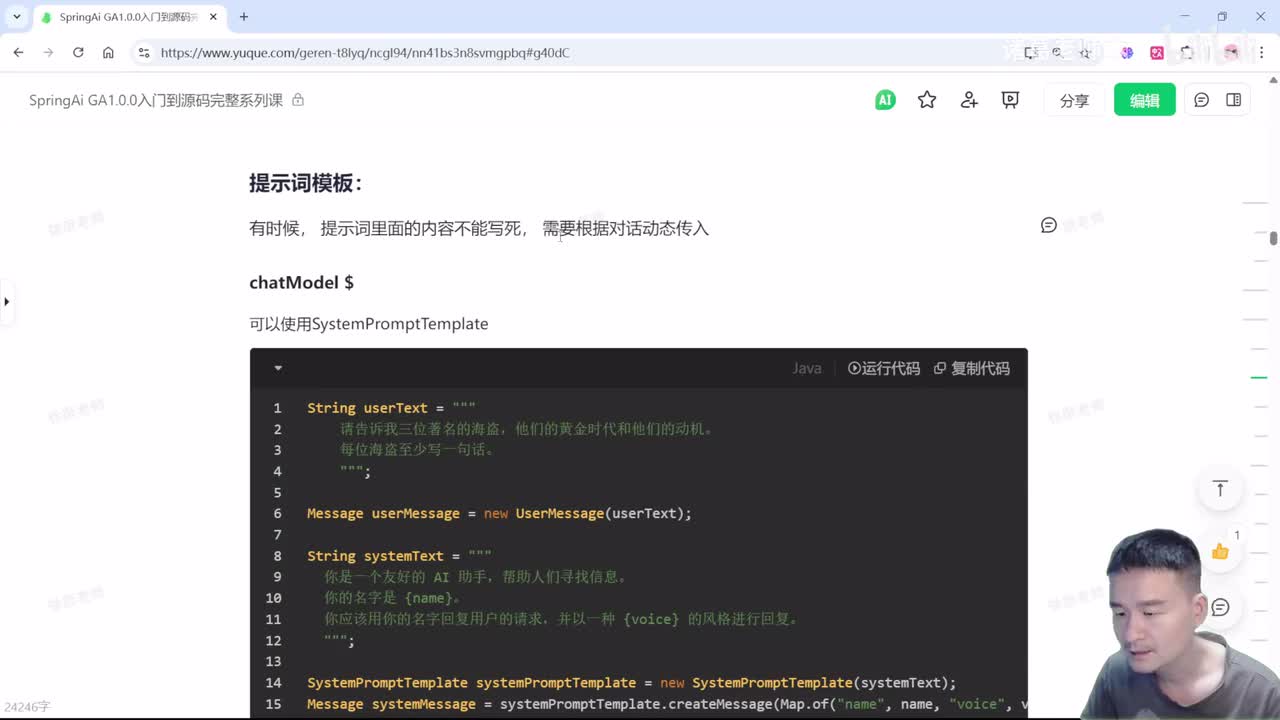Click the {voice} placeholder in code
The width and height of the screenshot is (1280, 720).
coord(651,619)
